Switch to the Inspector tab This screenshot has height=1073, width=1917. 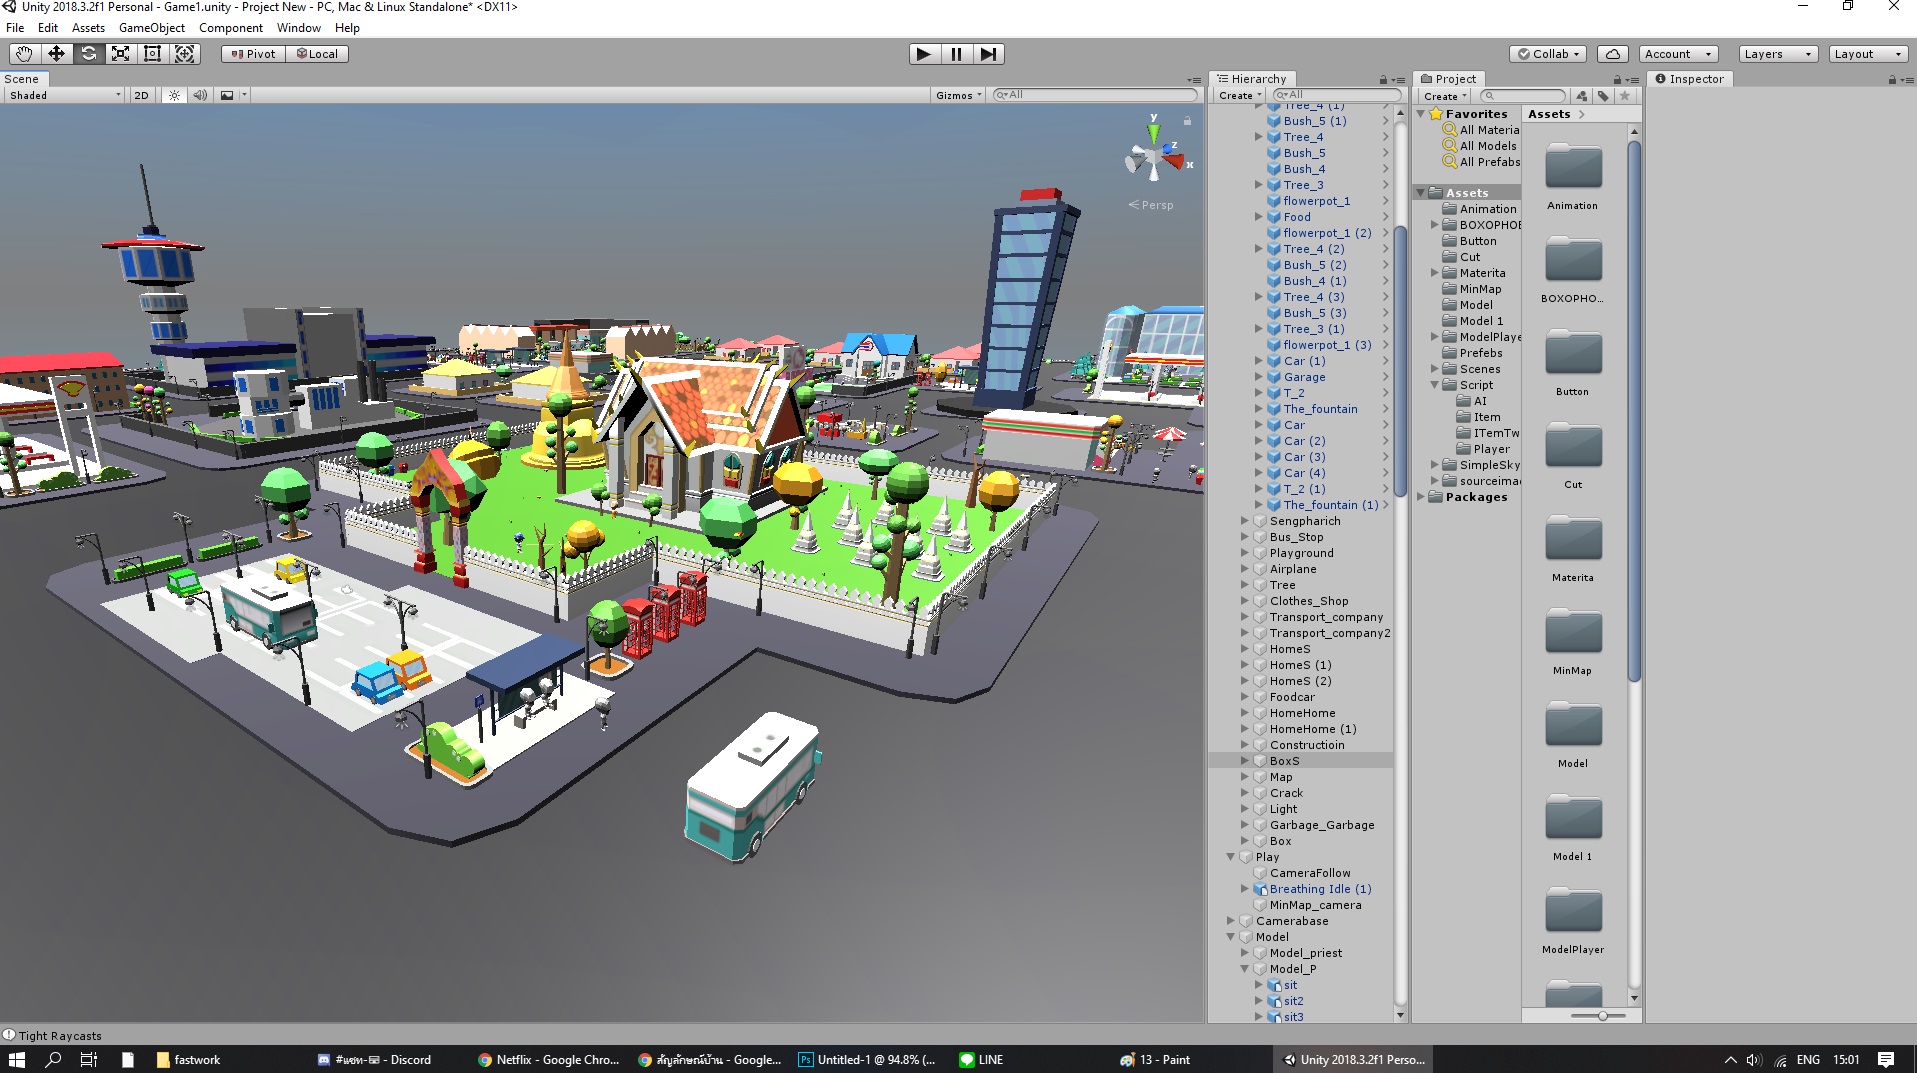tap(1689, 79)
